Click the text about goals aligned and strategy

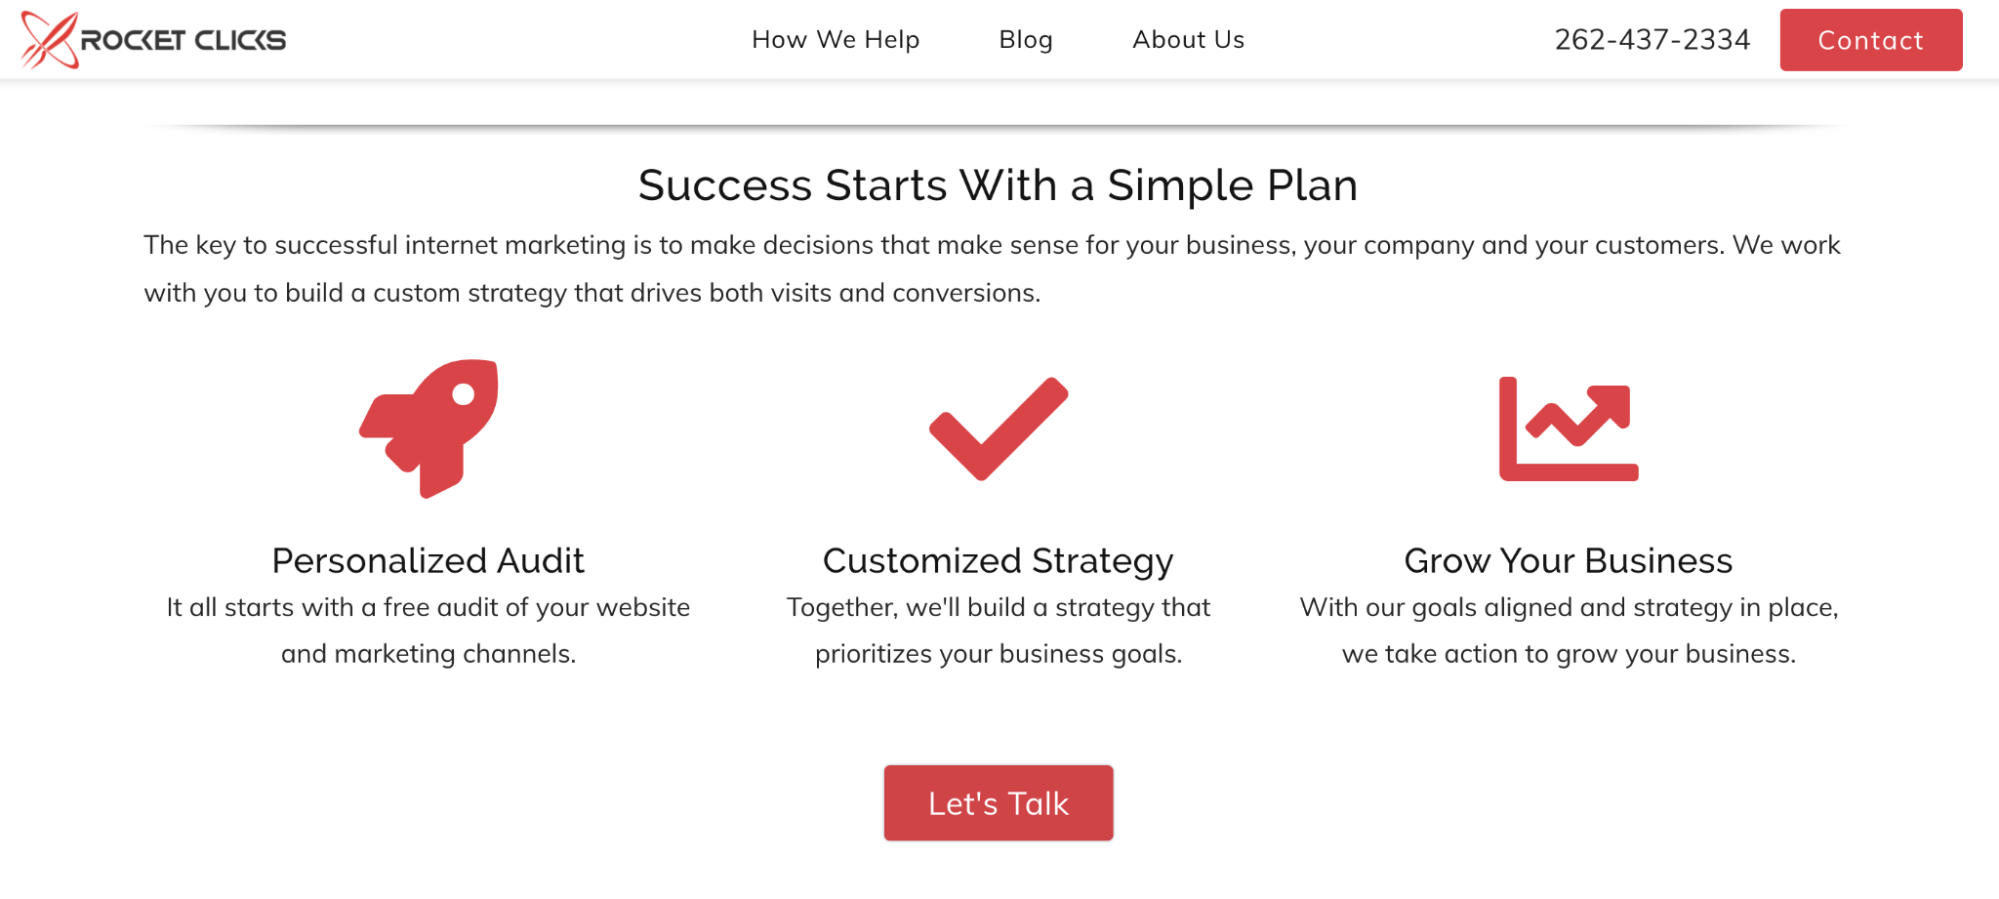[x=1568, y=630]
